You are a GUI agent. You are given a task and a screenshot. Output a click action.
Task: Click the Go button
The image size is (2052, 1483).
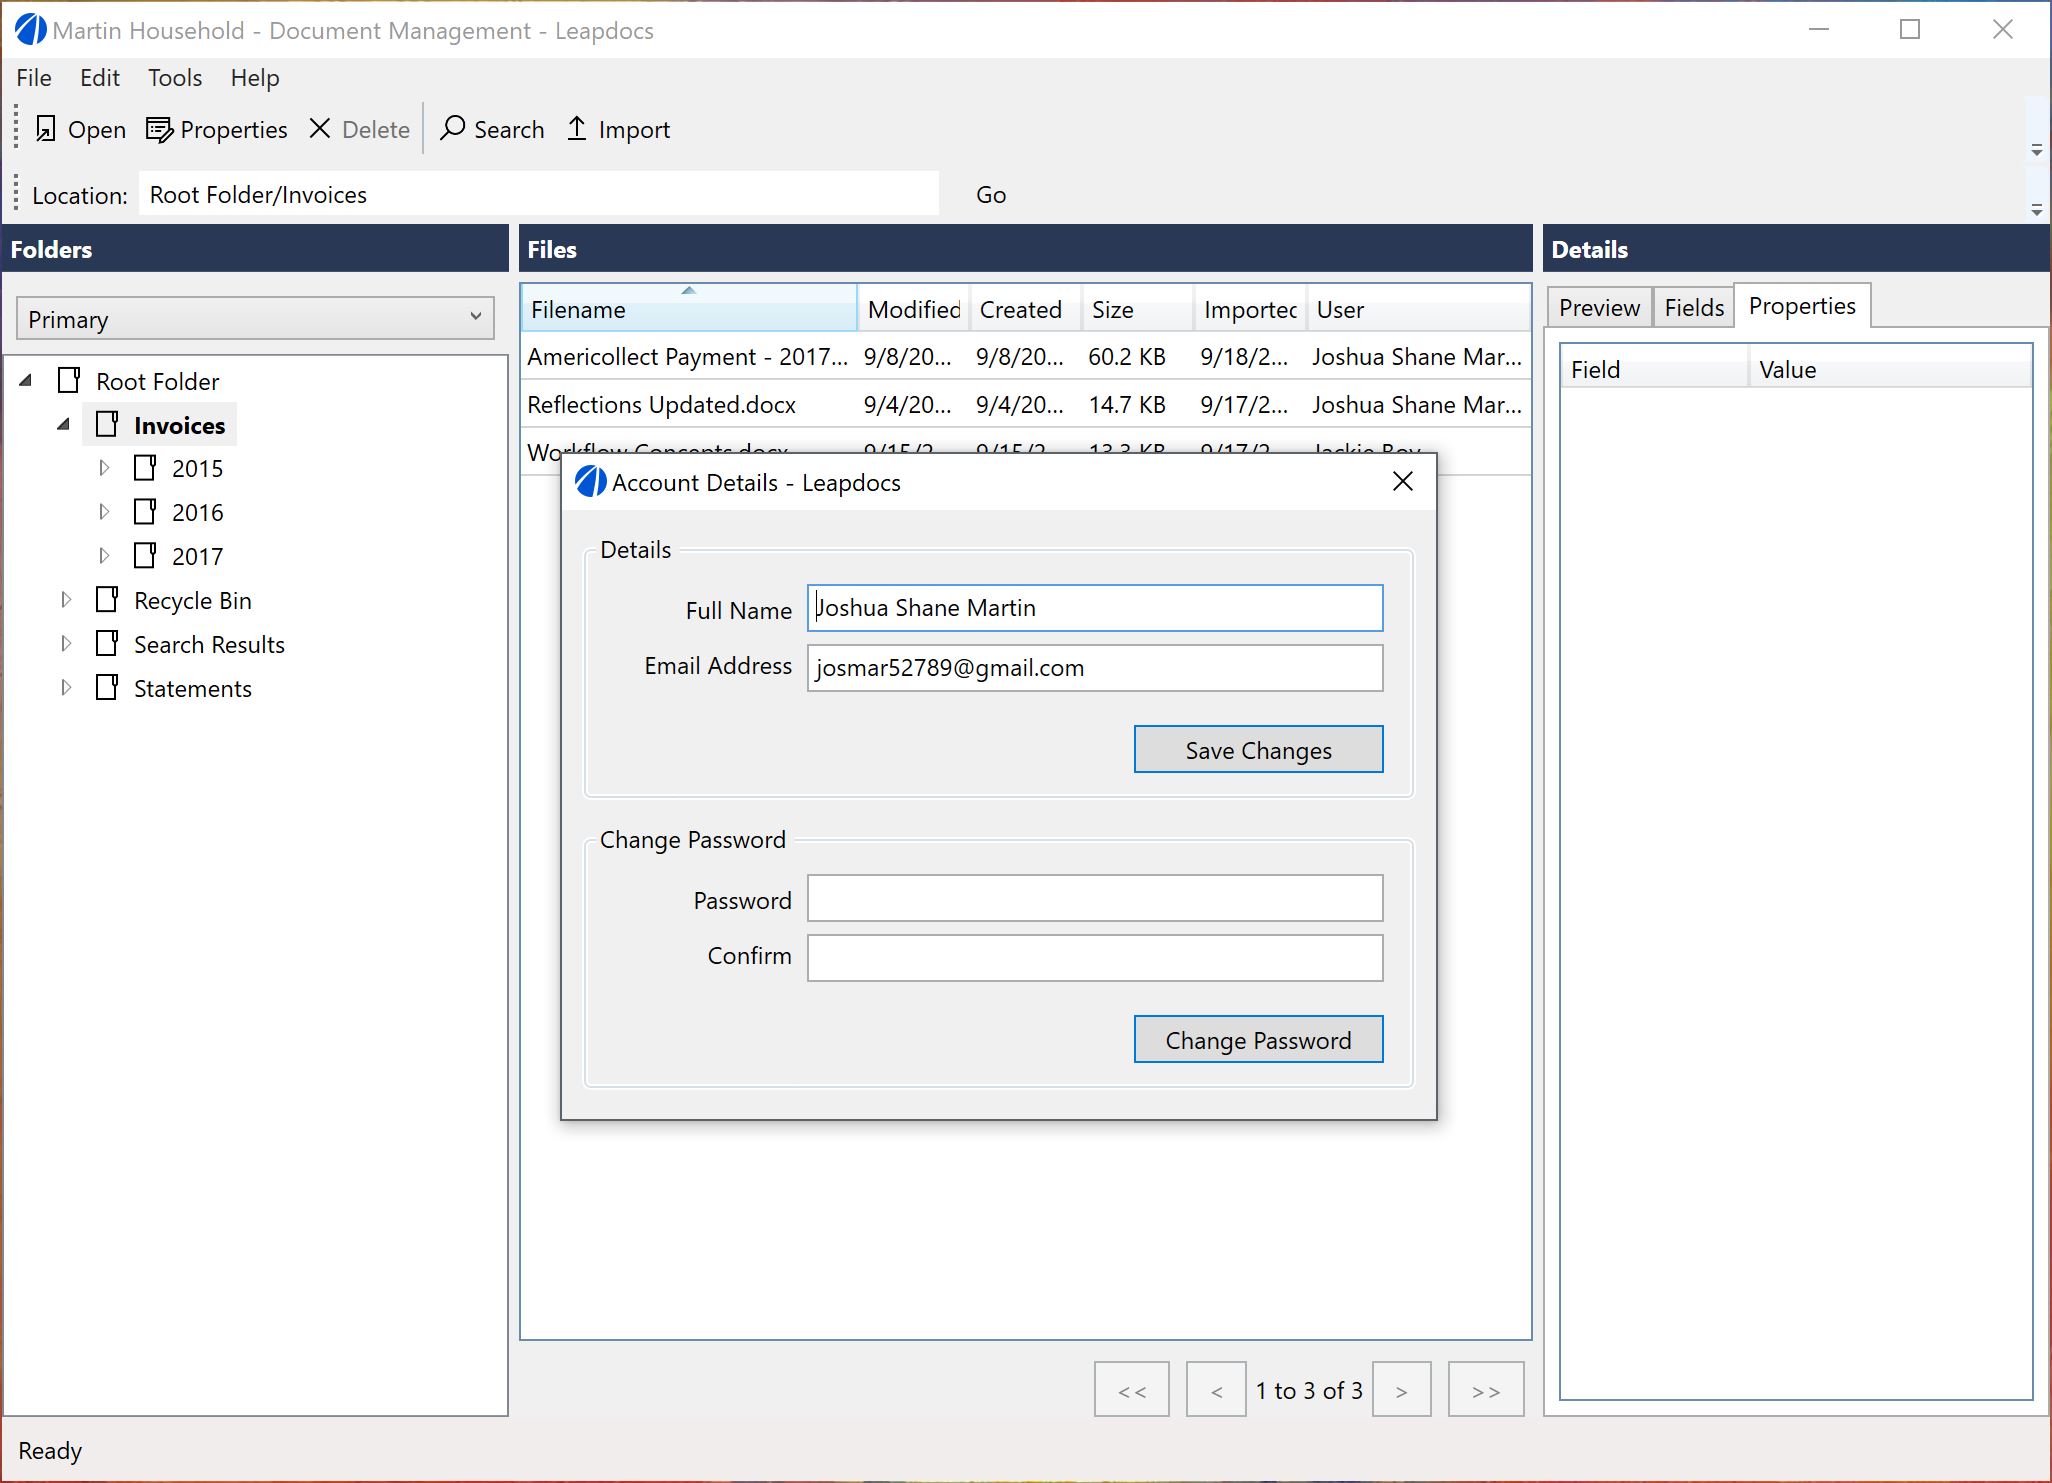point(991,195)
